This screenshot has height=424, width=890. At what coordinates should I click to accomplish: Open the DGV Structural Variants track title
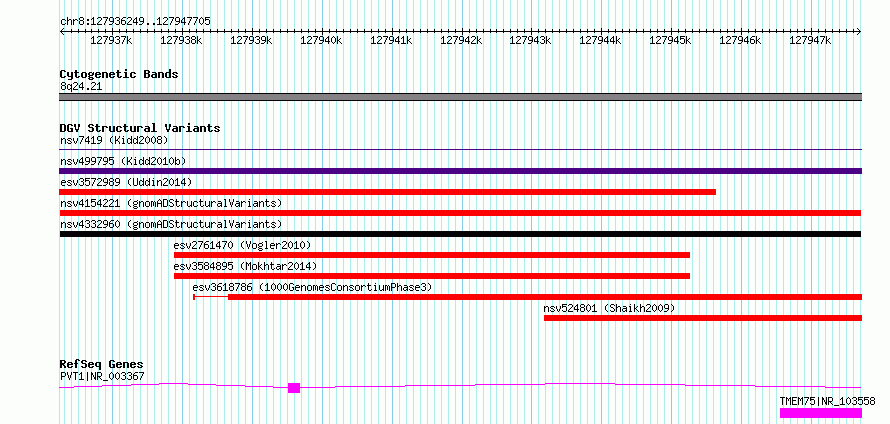click(140, 128)
